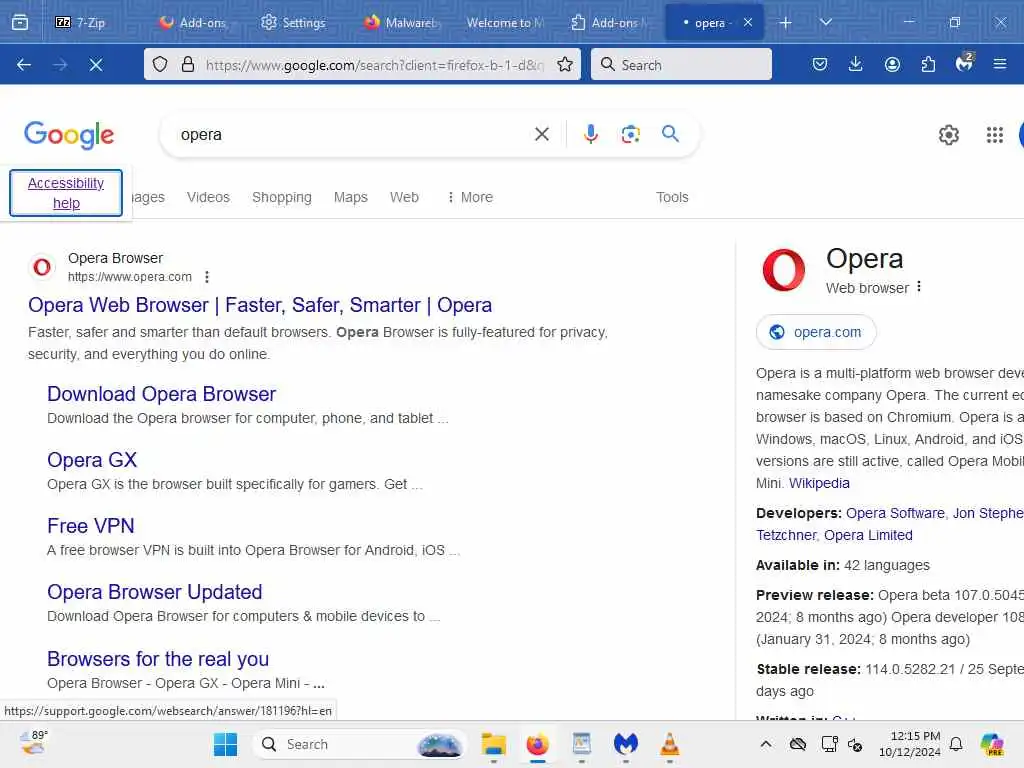Open Malwarebytes from the taskbar
The width and height of the screenshot is (1024, 768).
pyautogui.click(x=626, y=744)
